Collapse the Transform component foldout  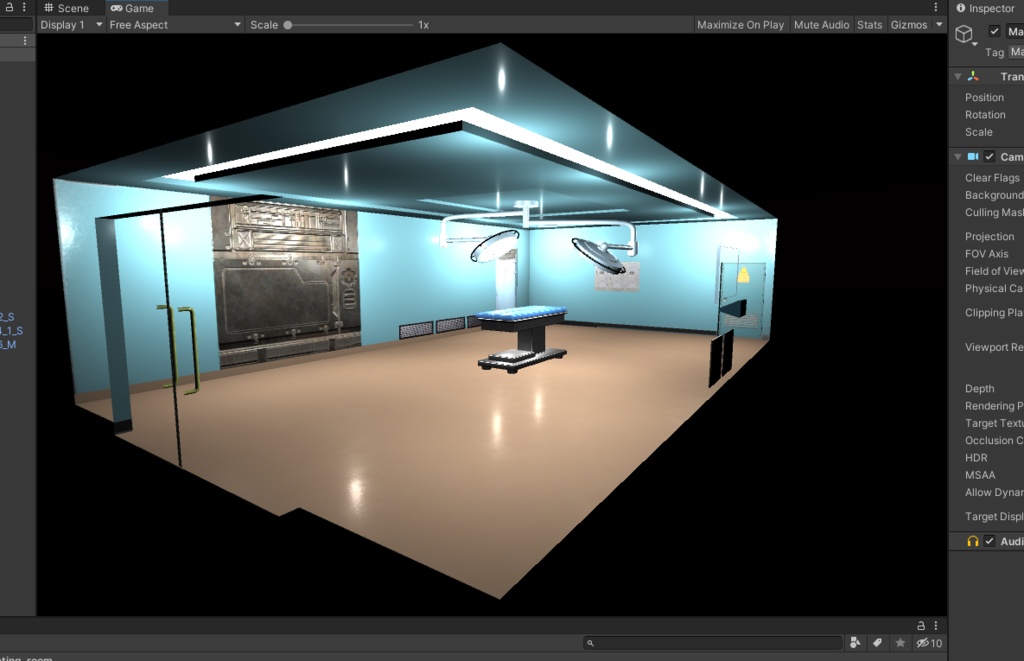point(957,76)
